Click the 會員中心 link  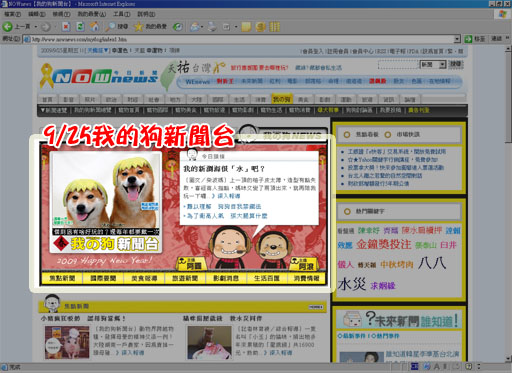363,51
